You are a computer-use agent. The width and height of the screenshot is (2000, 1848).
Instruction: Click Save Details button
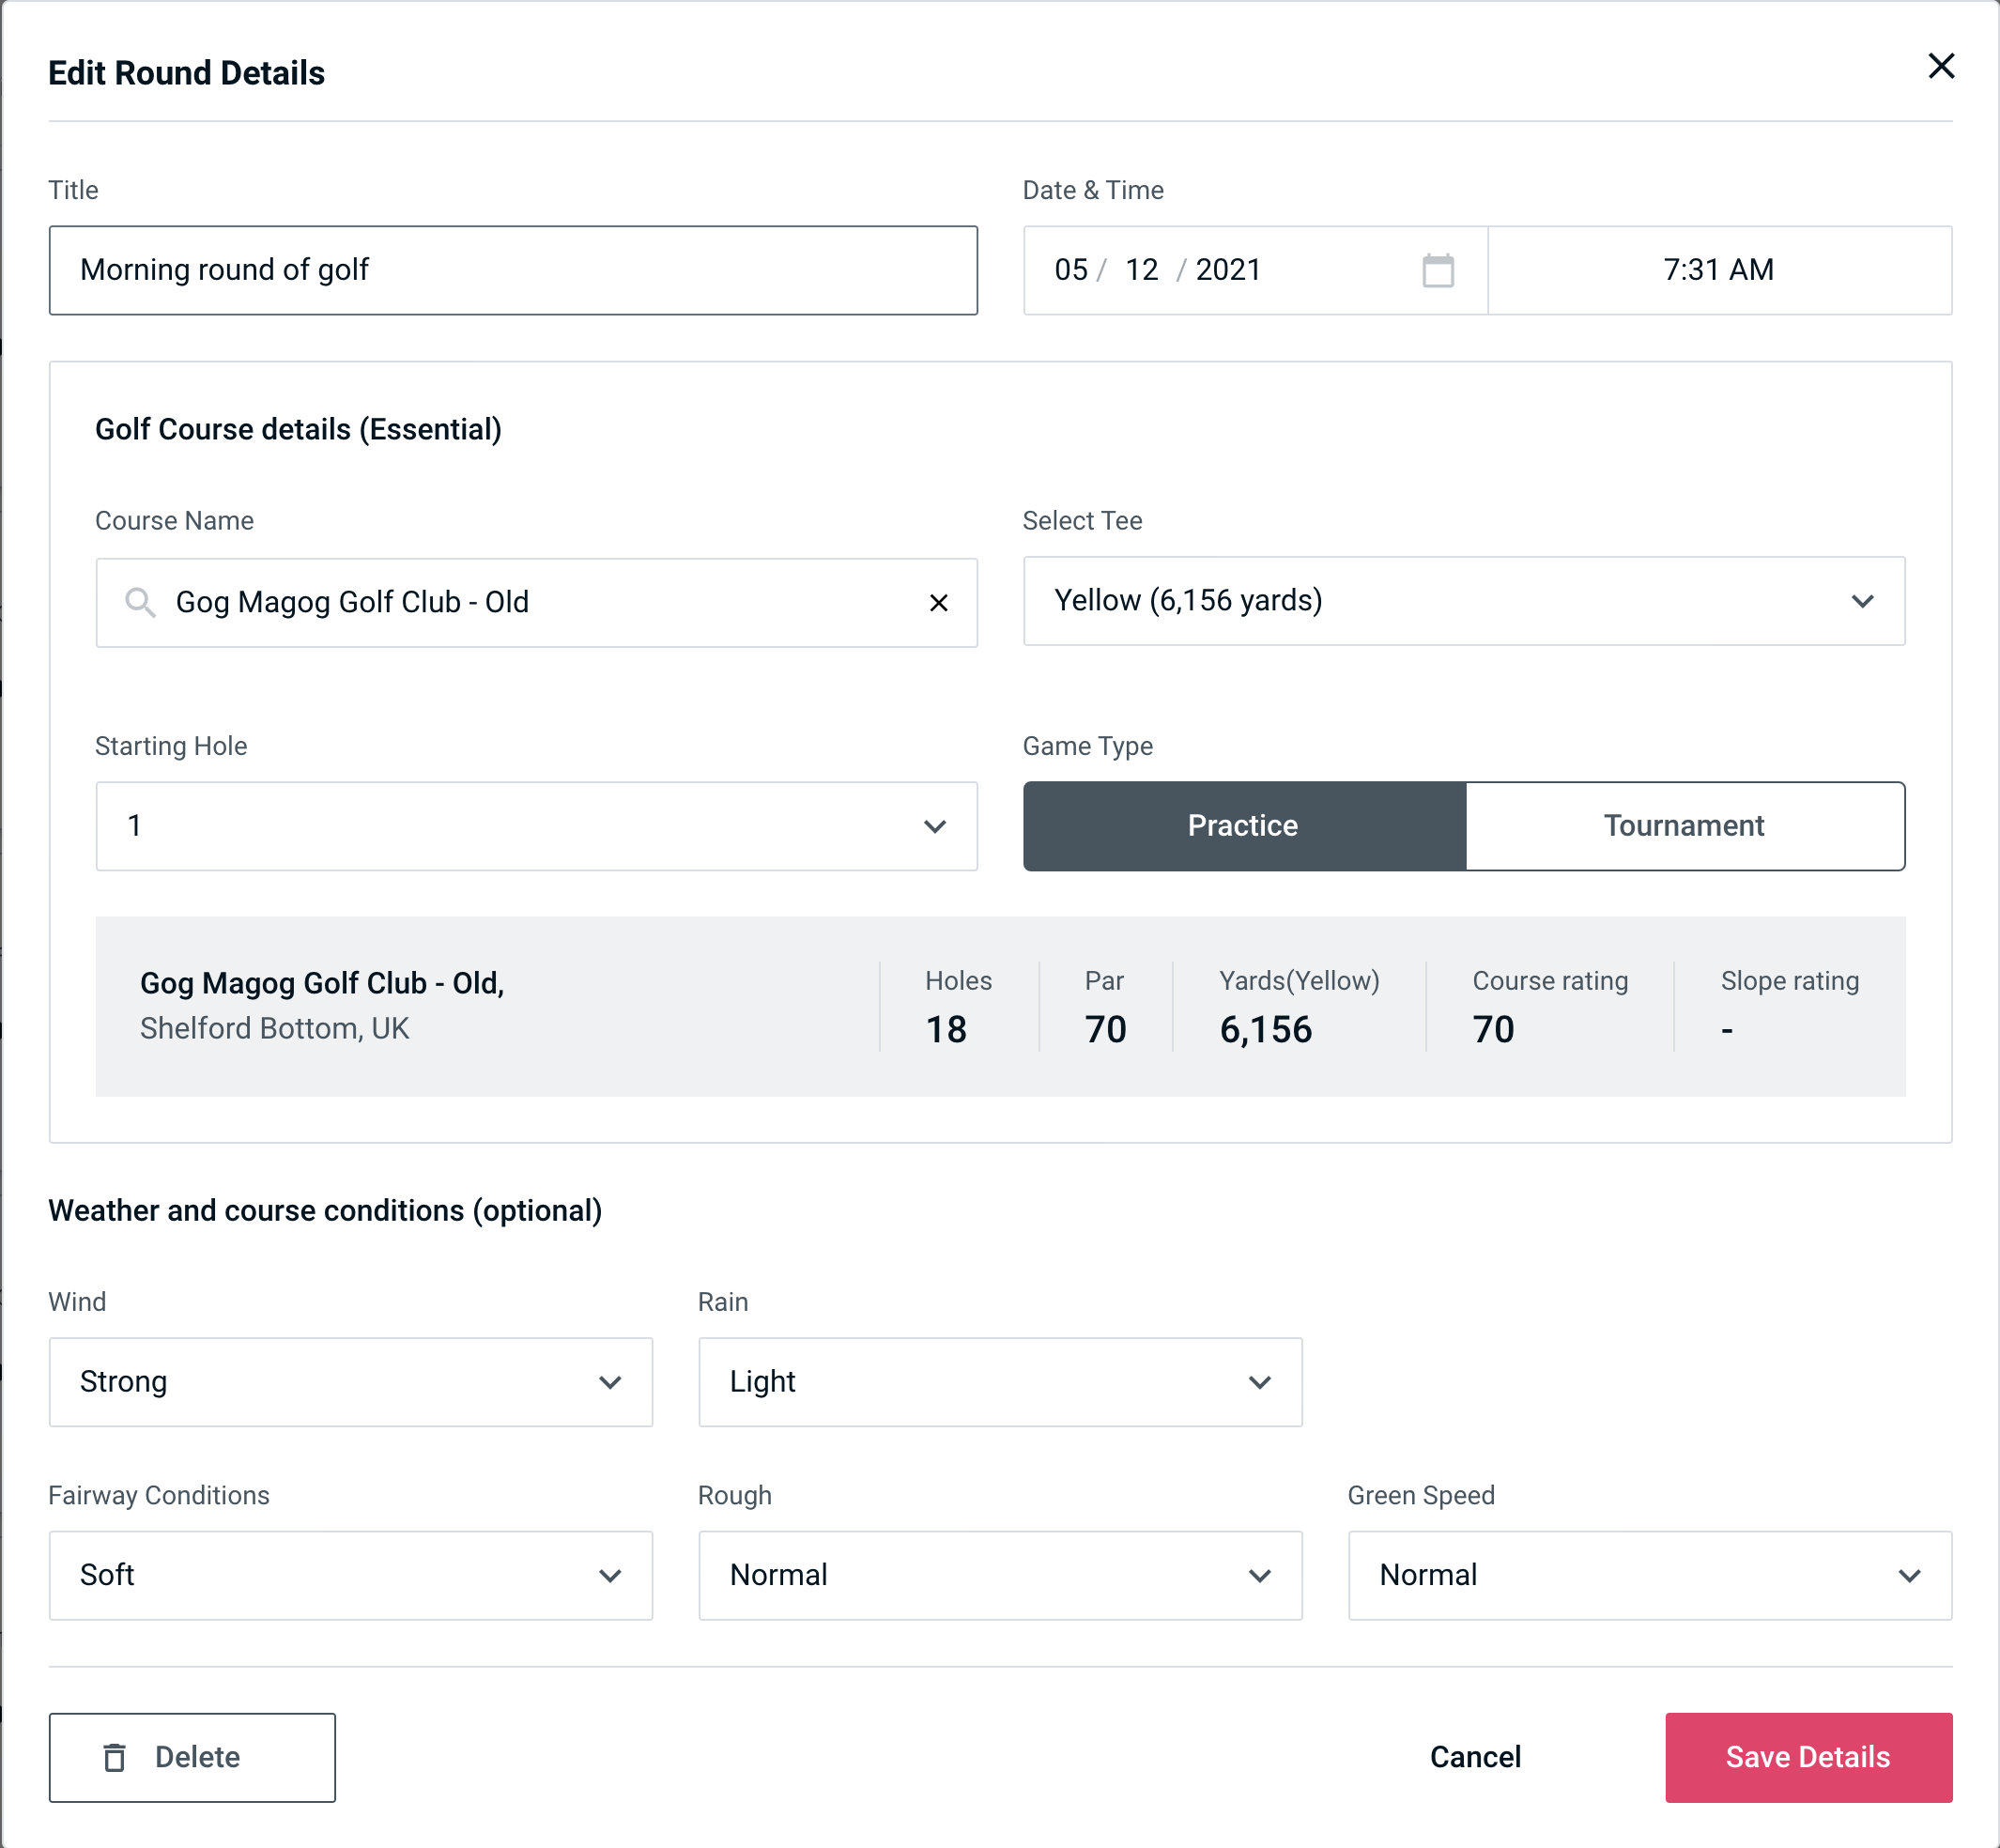[1807, 1758]
